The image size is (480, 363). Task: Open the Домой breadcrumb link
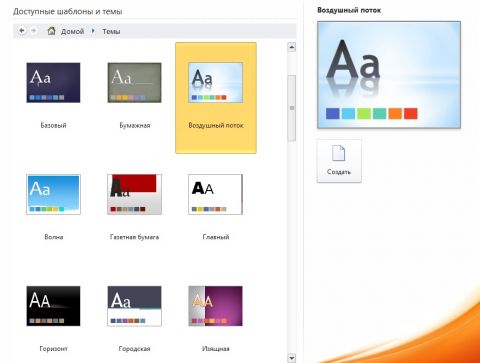(72, 31)
